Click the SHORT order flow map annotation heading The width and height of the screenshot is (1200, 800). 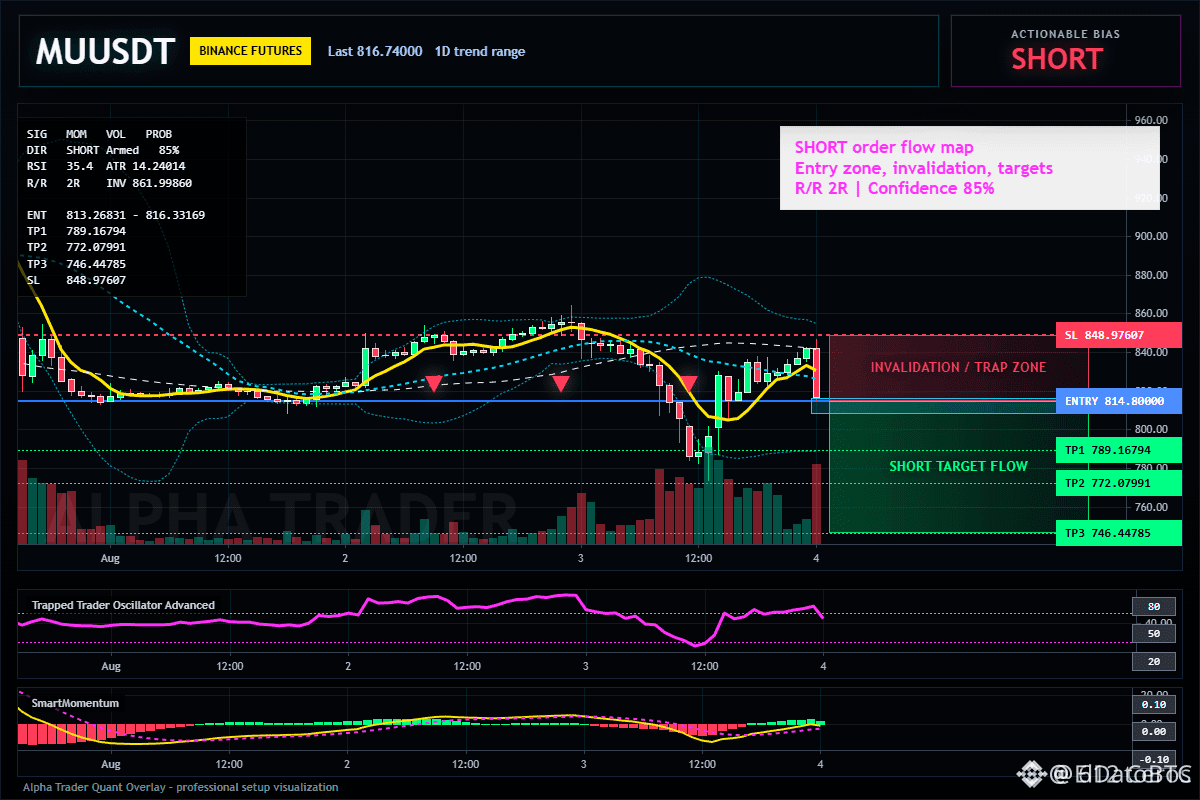pyautogui.click(x=884, y=148)
